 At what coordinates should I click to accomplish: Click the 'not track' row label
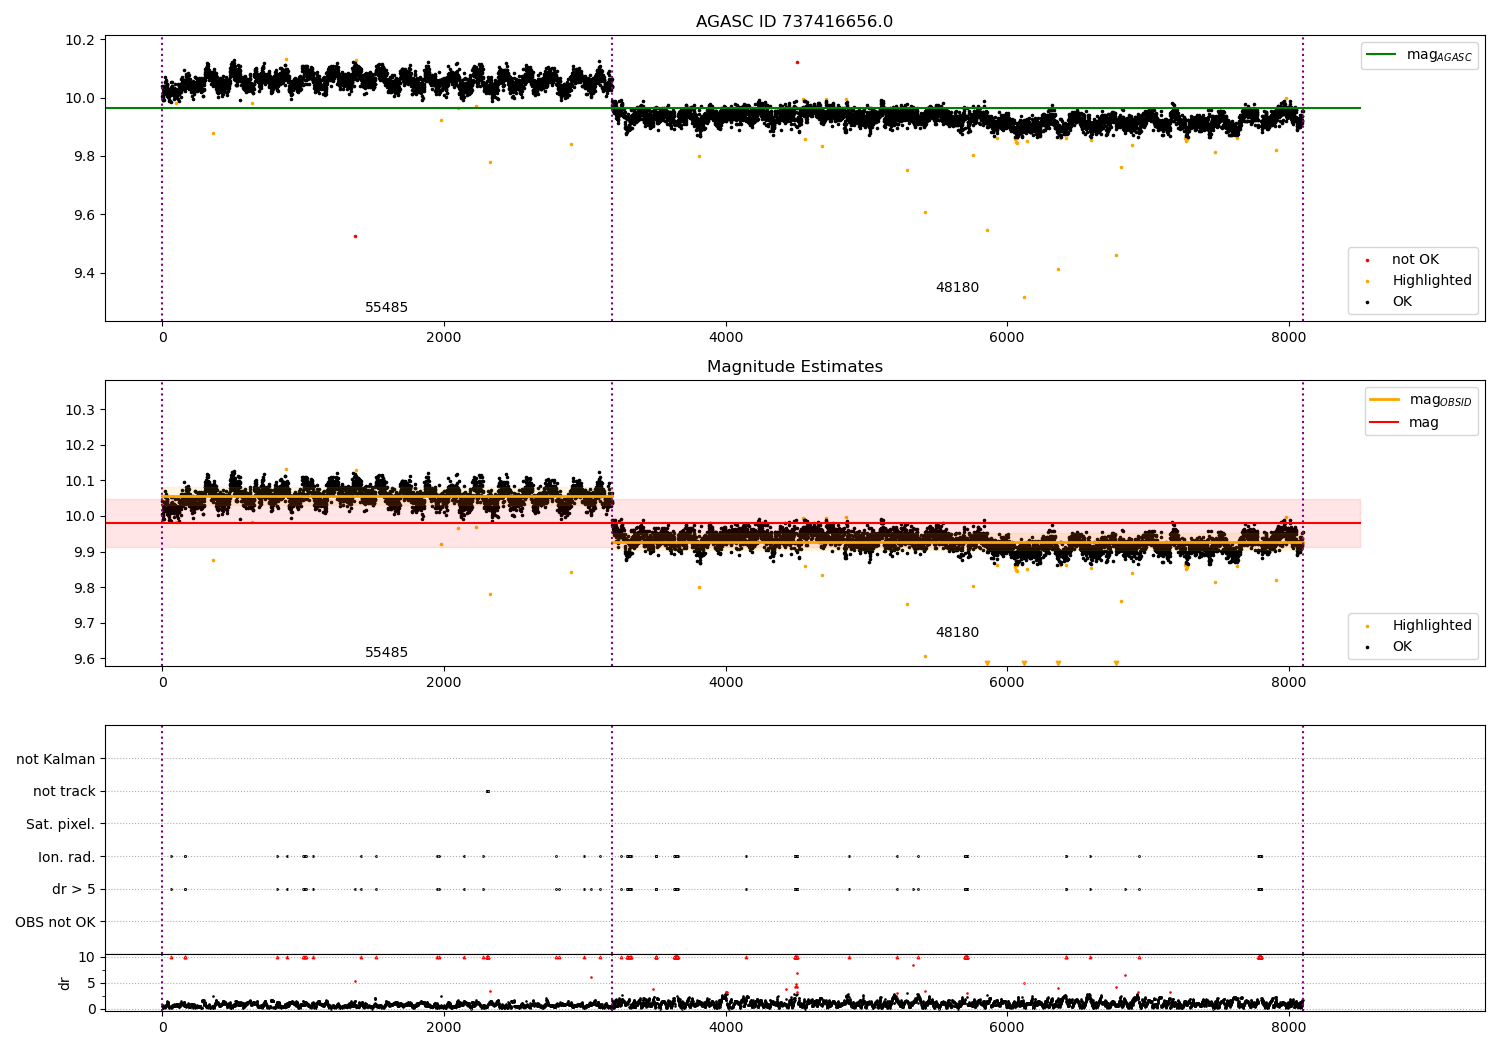[x=64, y=792]
